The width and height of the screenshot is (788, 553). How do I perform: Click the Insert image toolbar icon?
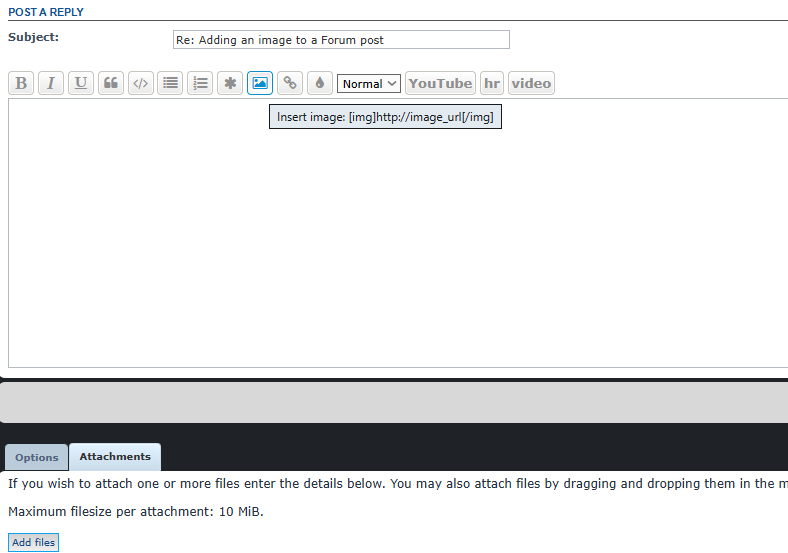tap(260, 83)
